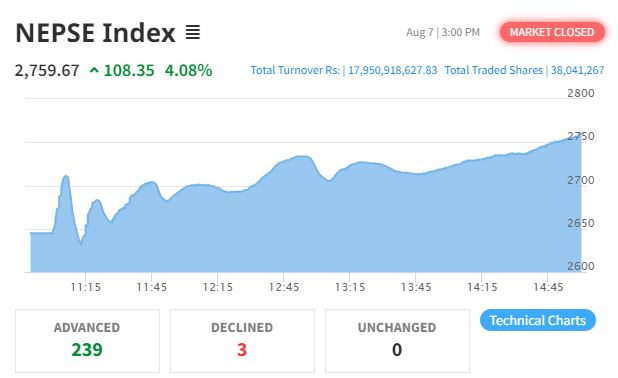This screenshot has width=618, height=378.
Task: Click the MARKET CLOSED status badge
Action: click(x=552, y=32)
